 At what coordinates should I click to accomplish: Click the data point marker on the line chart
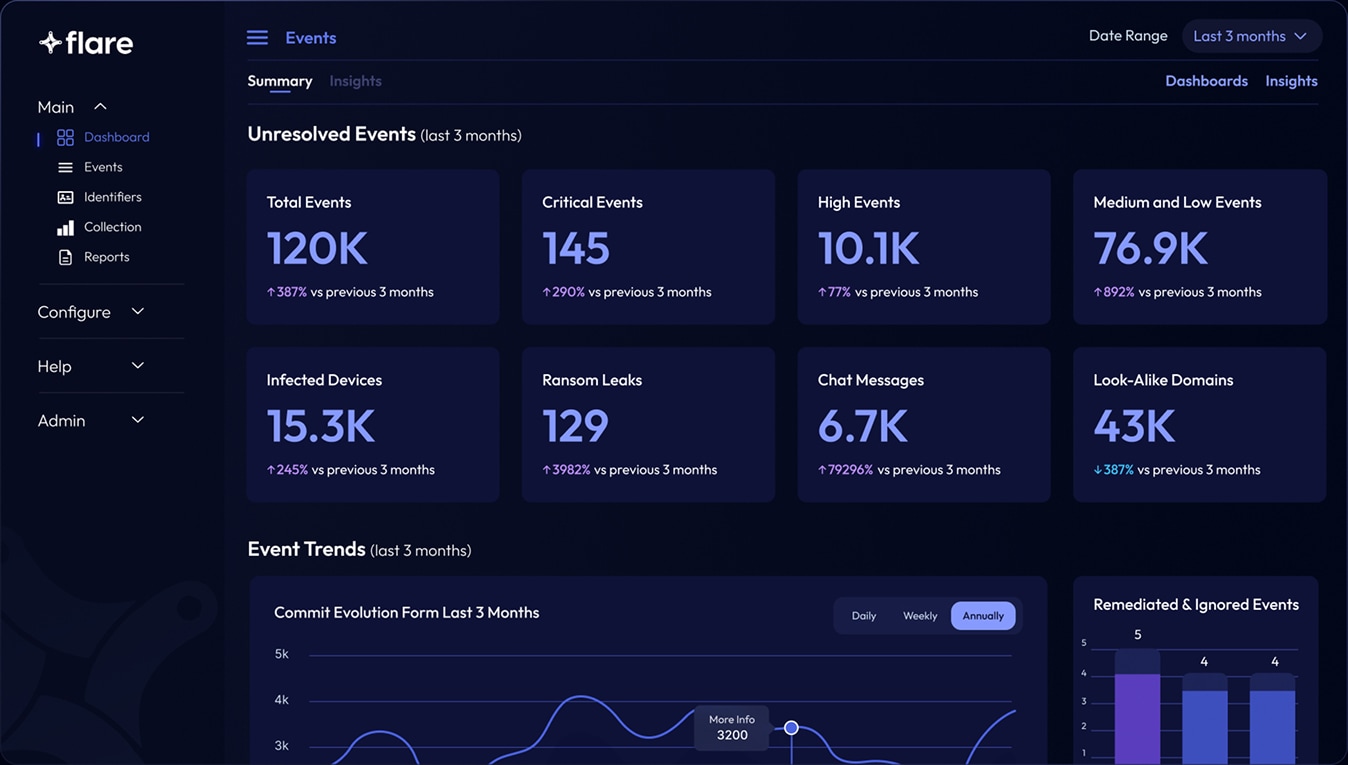coord(791,728)
